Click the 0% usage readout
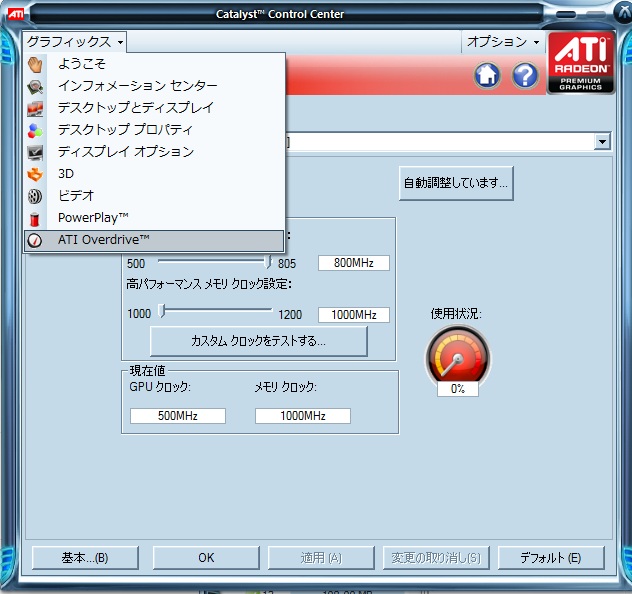The height and width of the screenshot is (594, 632). pos(458,389)
